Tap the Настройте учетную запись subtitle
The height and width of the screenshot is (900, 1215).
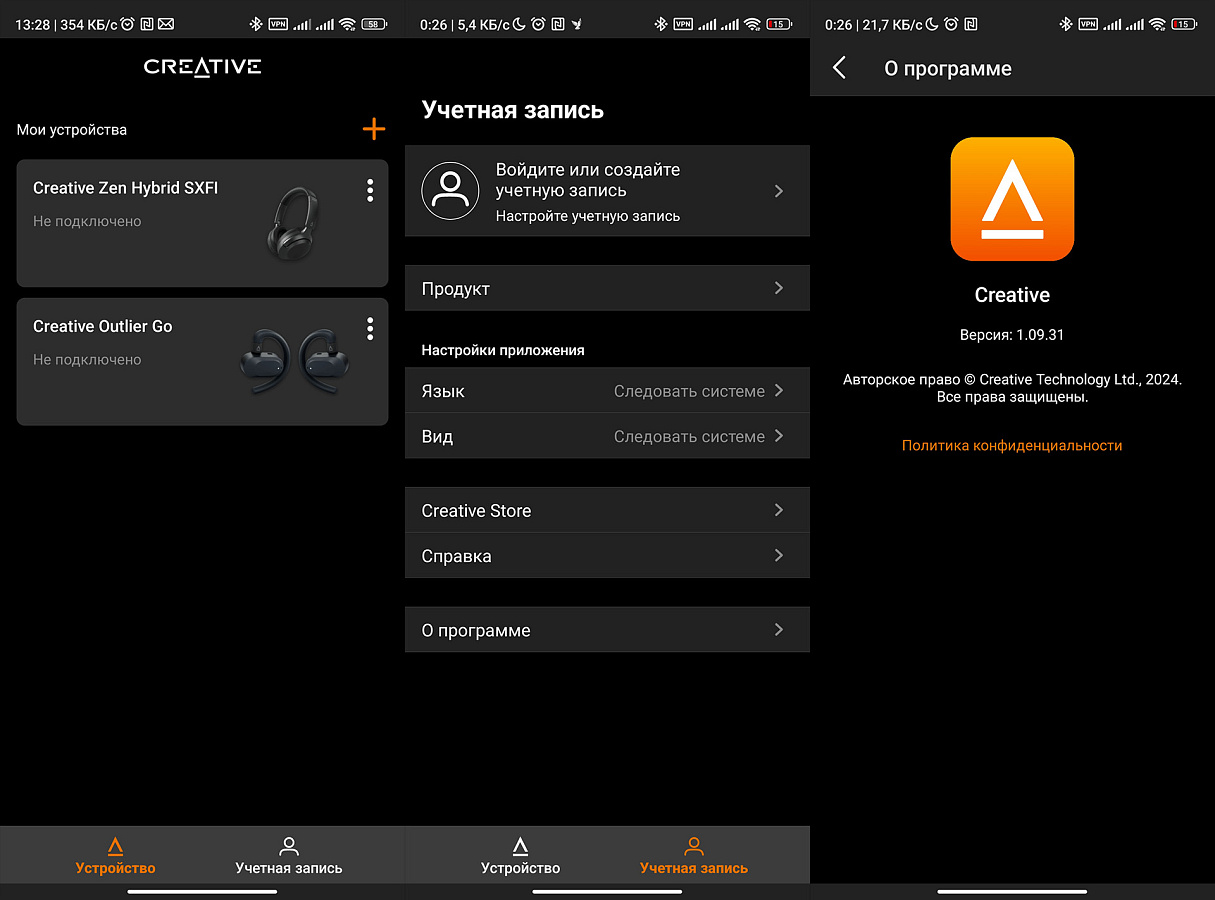(588, 216)
